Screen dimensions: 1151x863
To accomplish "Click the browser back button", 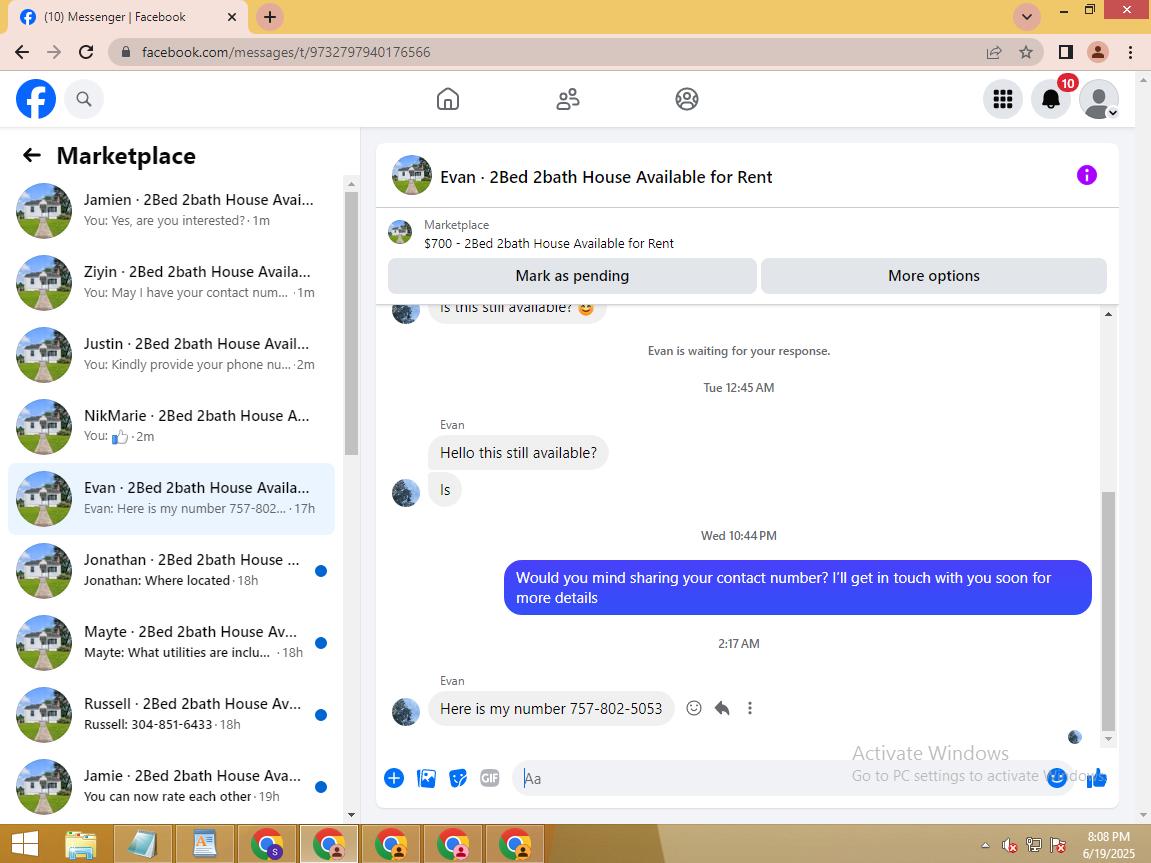I will click(22, 52).
